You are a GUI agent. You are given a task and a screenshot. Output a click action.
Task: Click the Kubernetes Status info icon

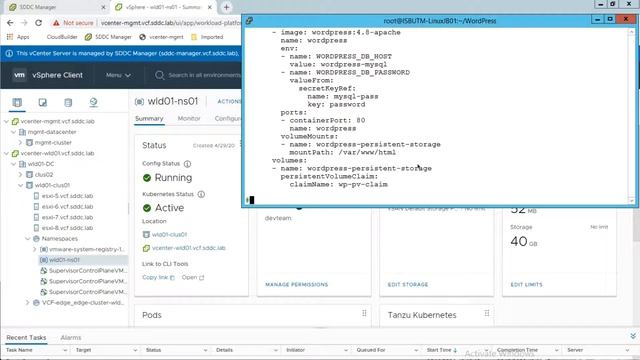201,194
